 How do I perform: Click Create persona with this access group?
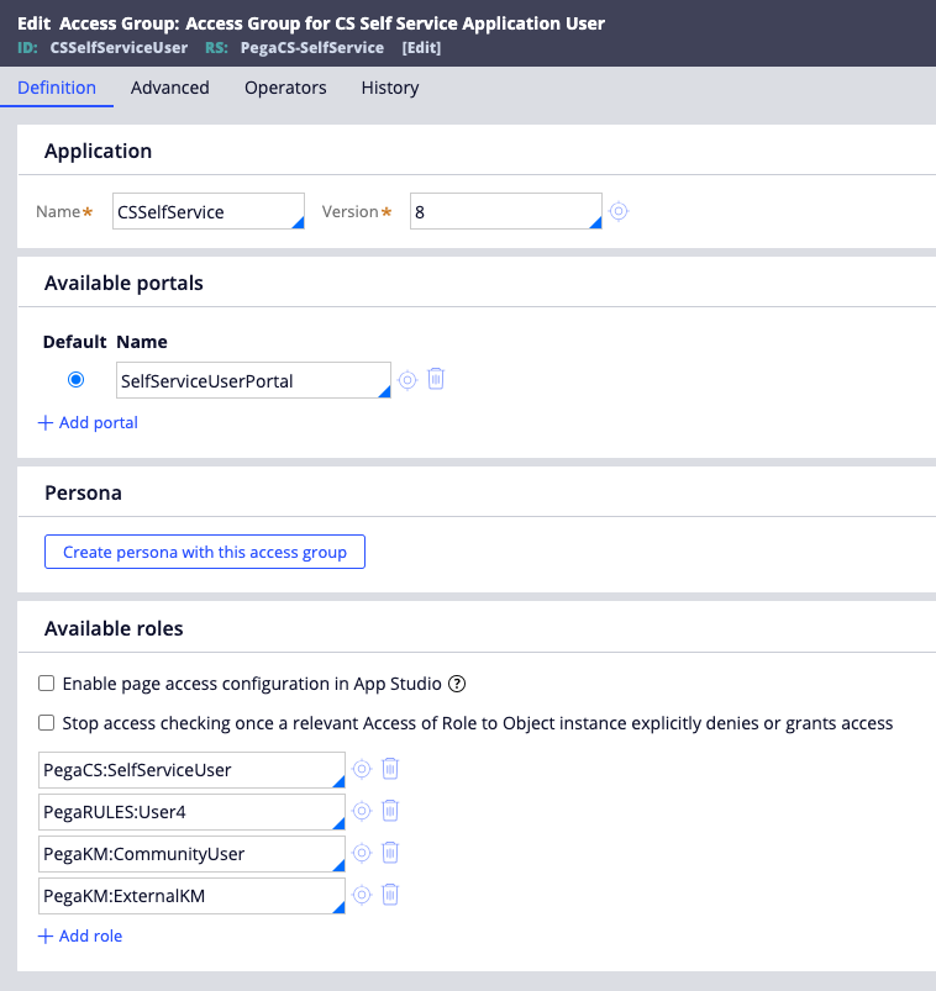(x=204, y=552)
